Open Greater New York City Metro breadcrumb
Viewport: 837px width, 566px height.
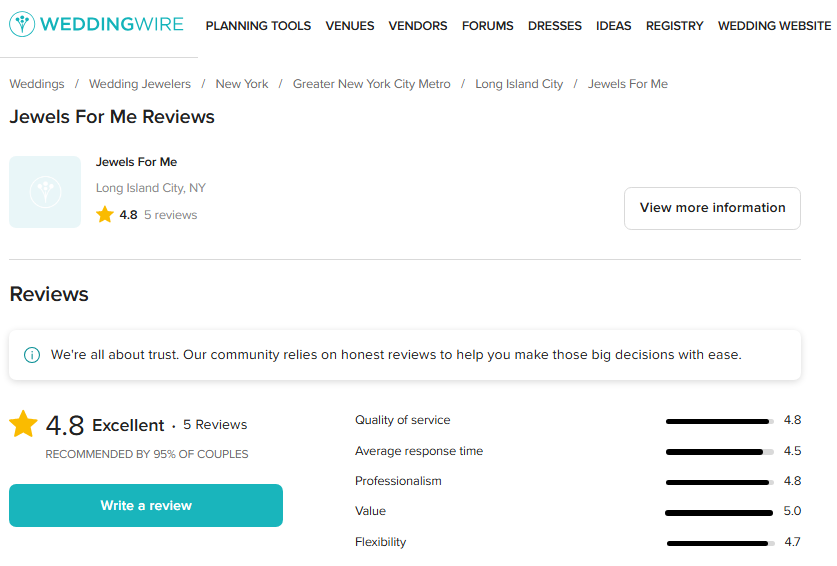point(372,84)
